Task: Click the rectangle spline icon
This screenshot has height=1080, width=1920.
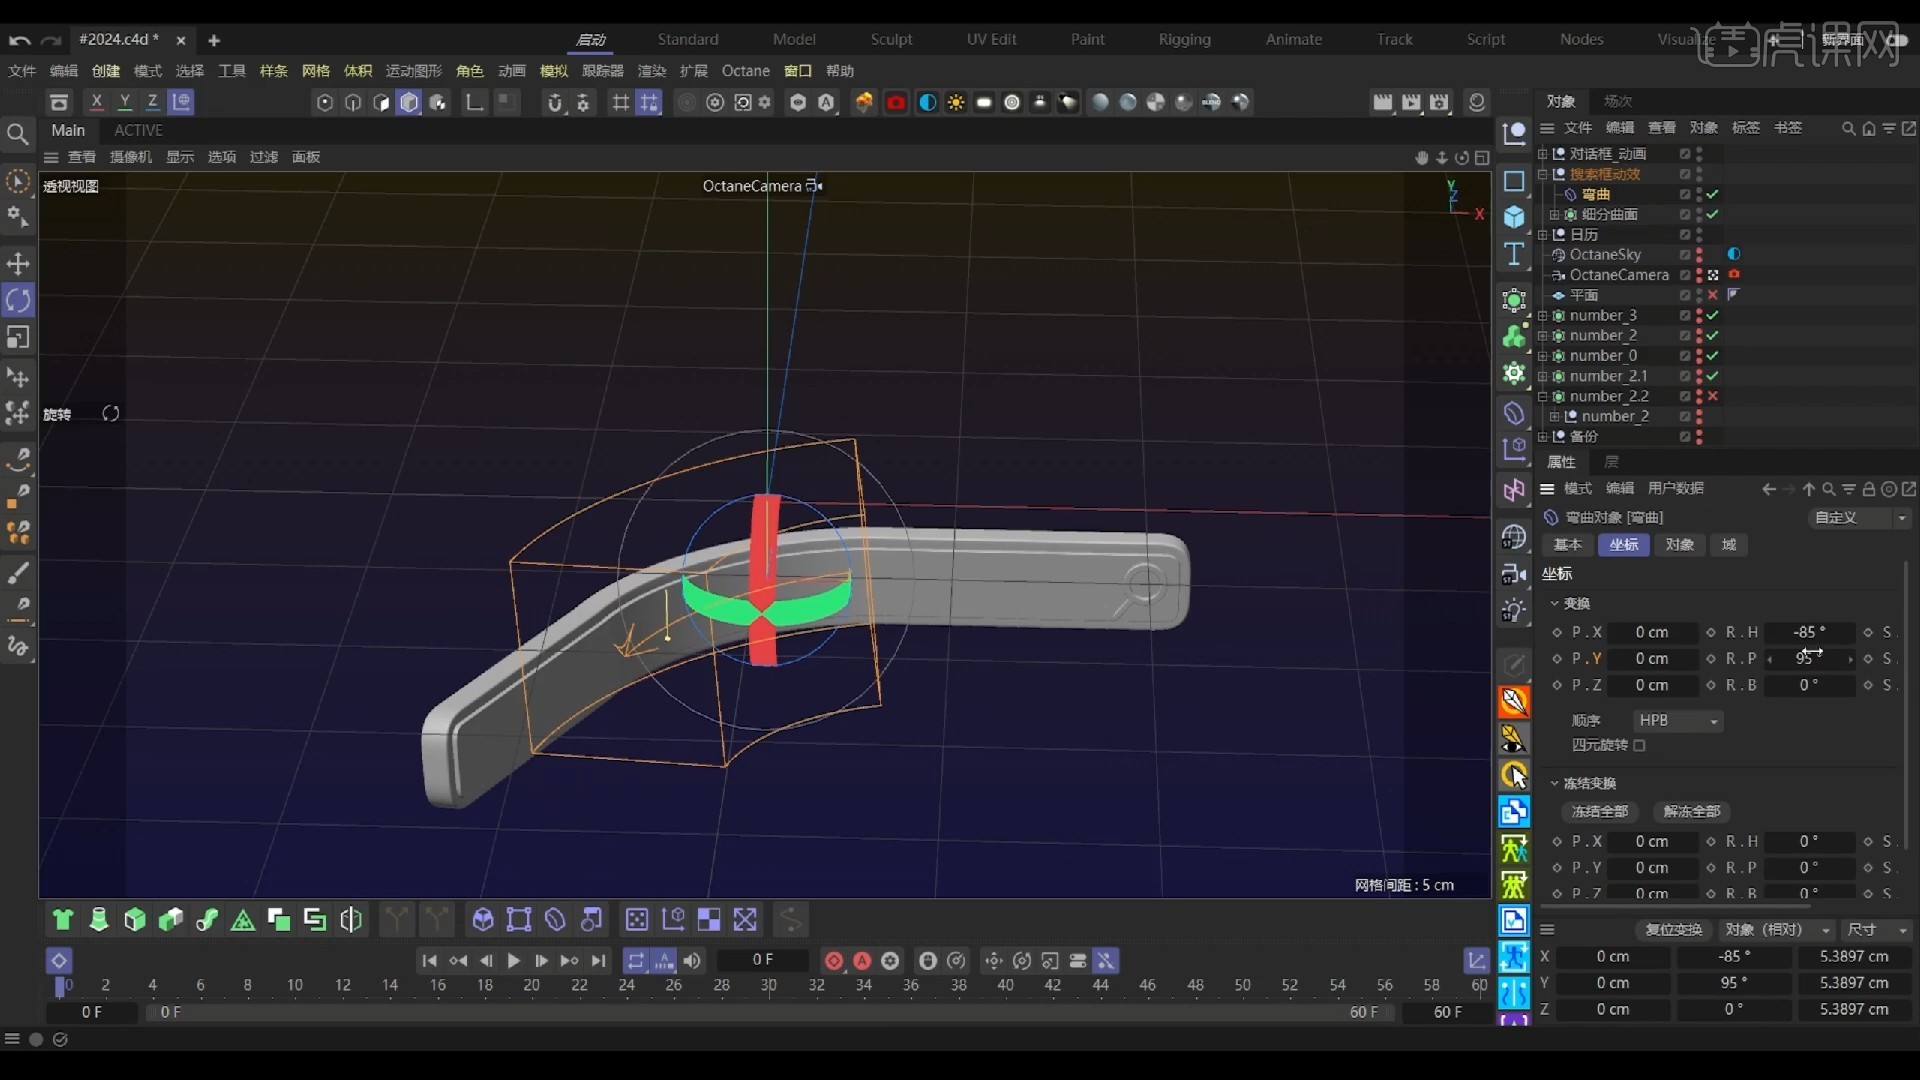Action: tap(1514, 181)
